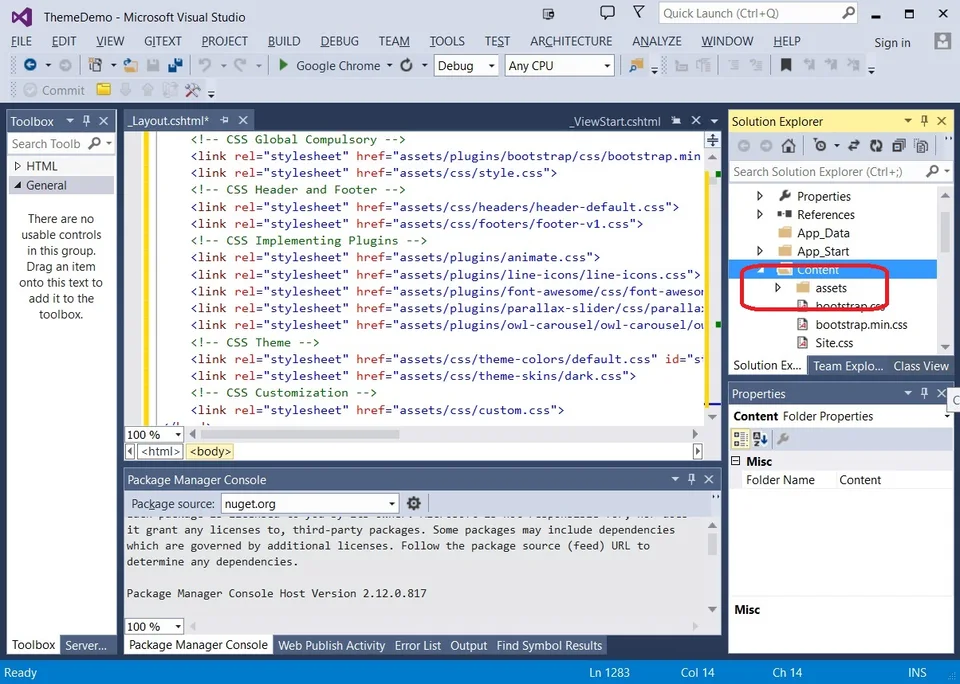Expand the References node in Solution Explorer
Viewport: 960px width, 684px height.
(760, 214)
